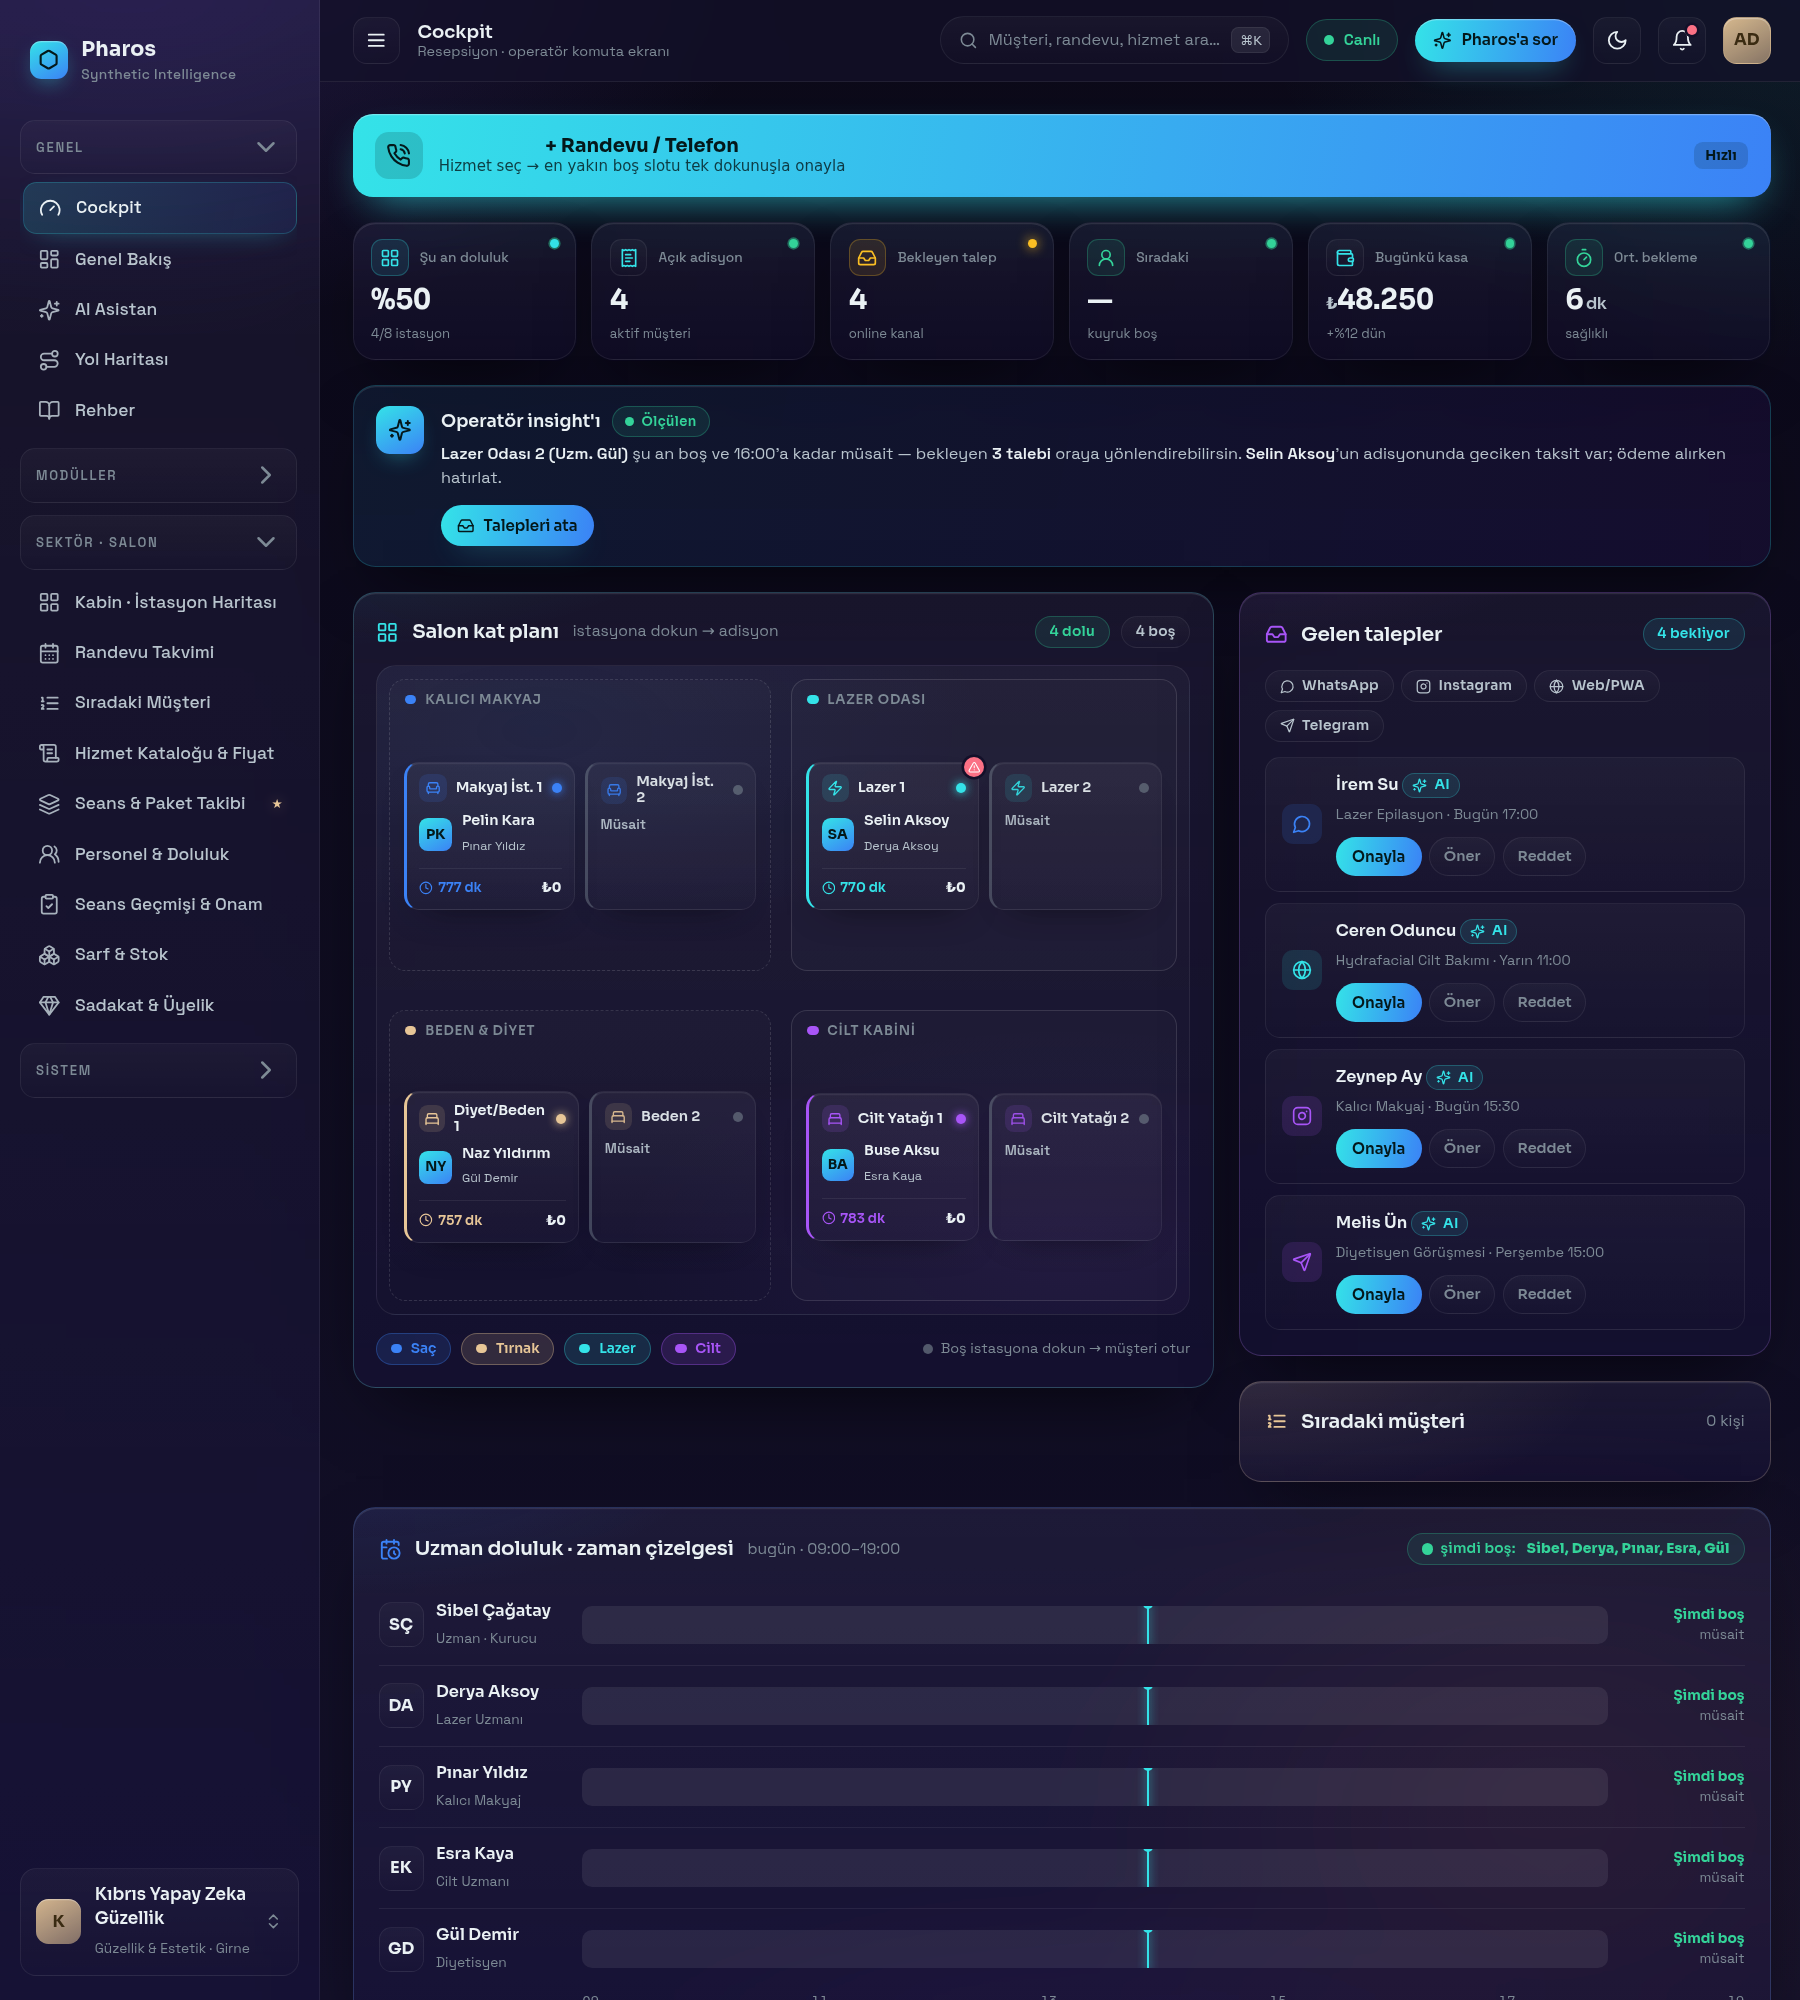1800x2000 pixels.
Task: Open the AD user avatar
Action: tap(1746, 40)
